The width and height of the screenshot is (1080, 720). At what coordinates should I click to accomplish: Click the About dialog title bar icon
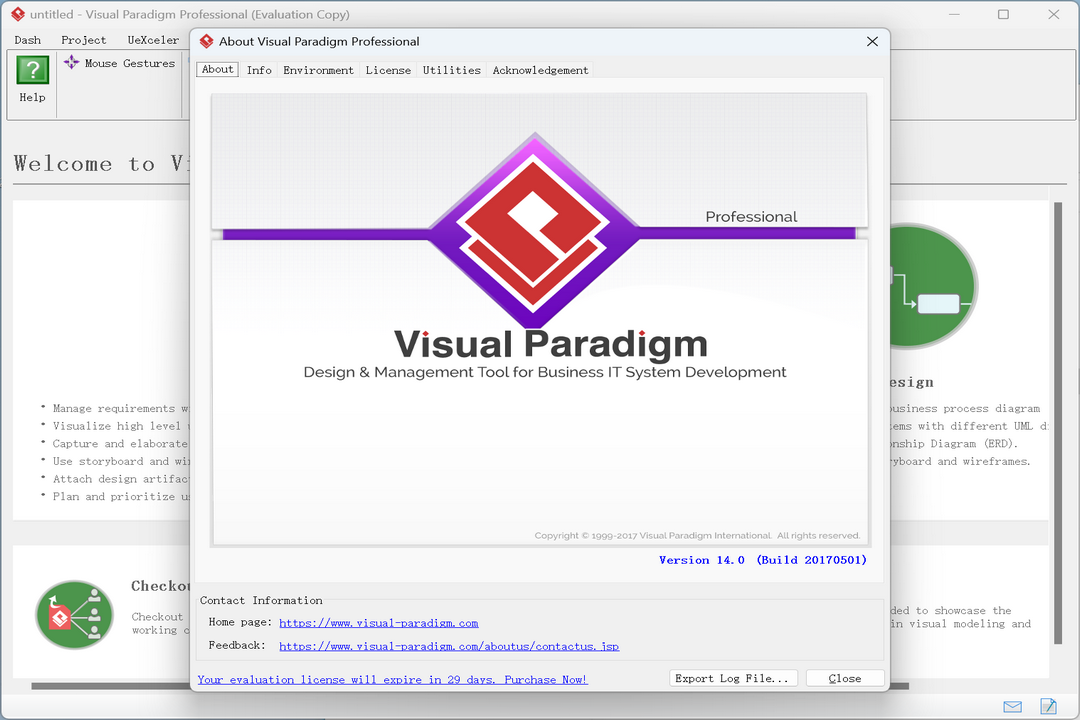tap(207, 41)
